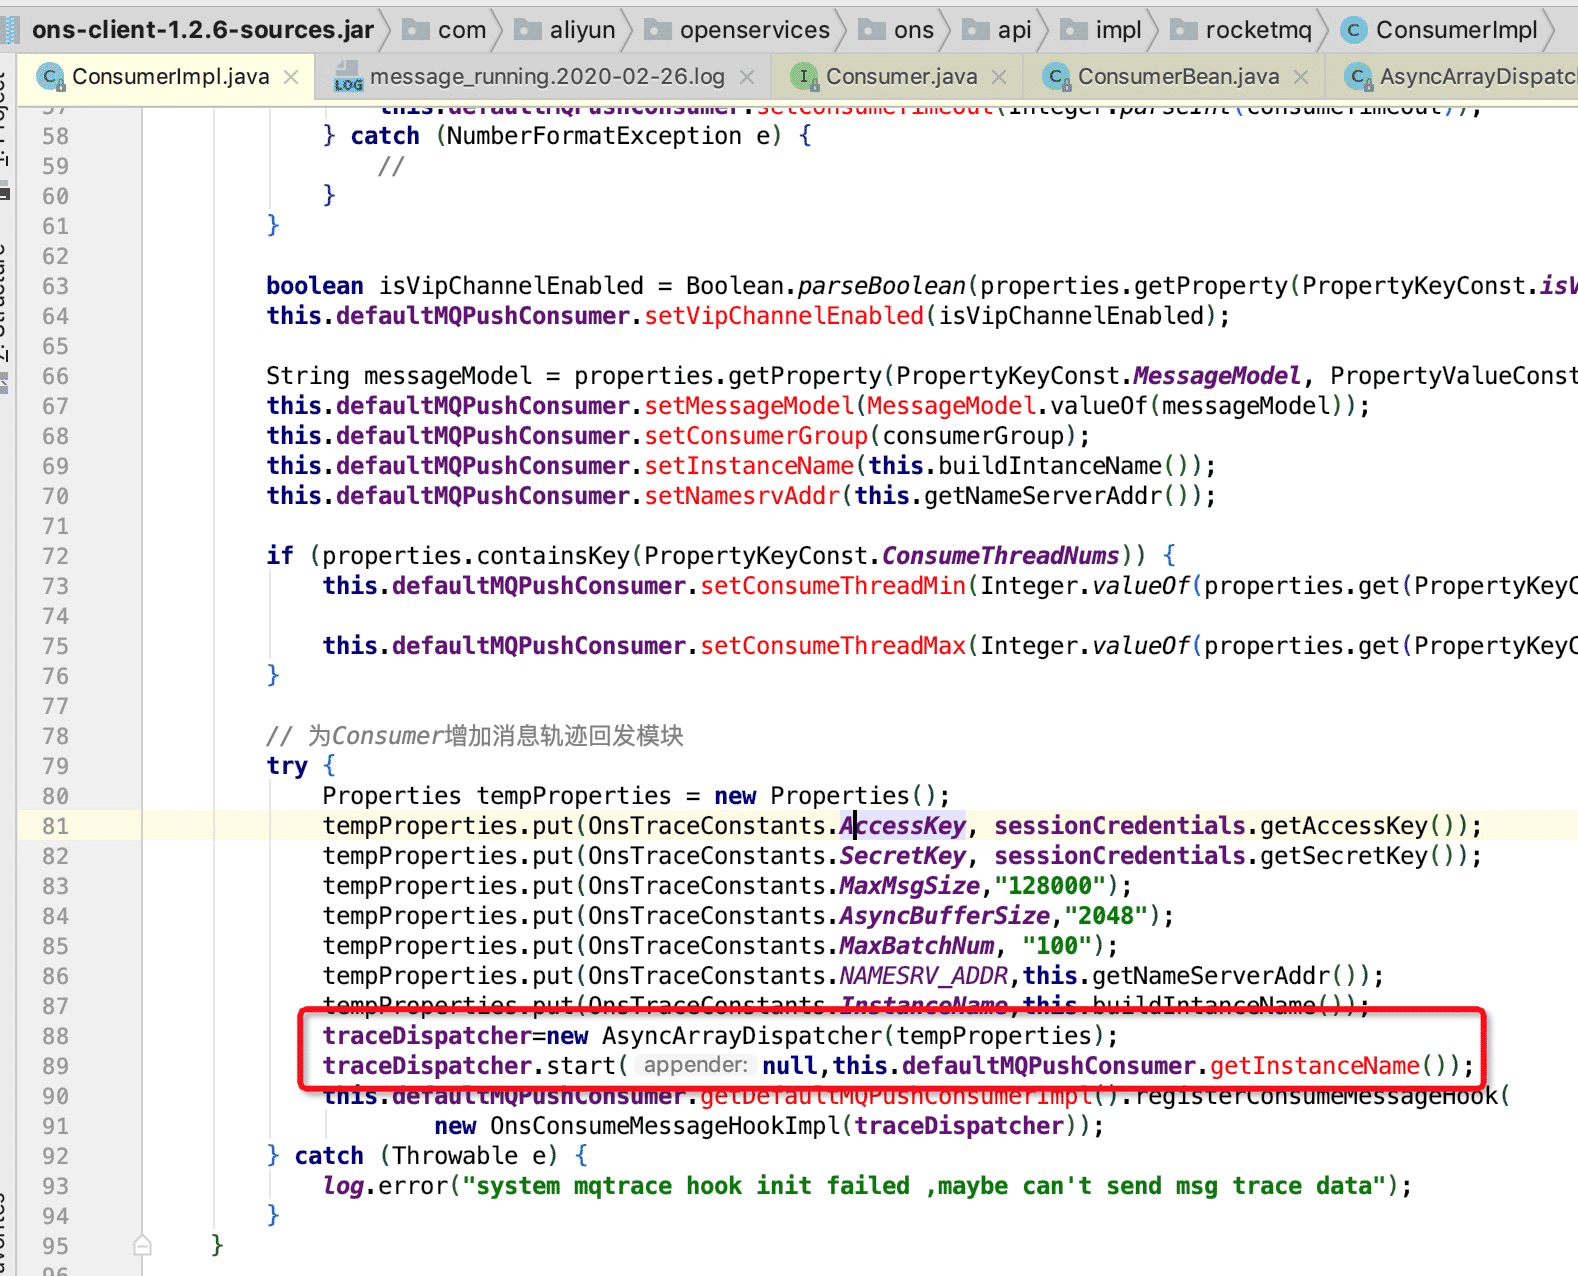Screen dimensions: 1578x1276
Task: Click the ConsumerImpl class breadcrumb icon
Action: 1353,30
